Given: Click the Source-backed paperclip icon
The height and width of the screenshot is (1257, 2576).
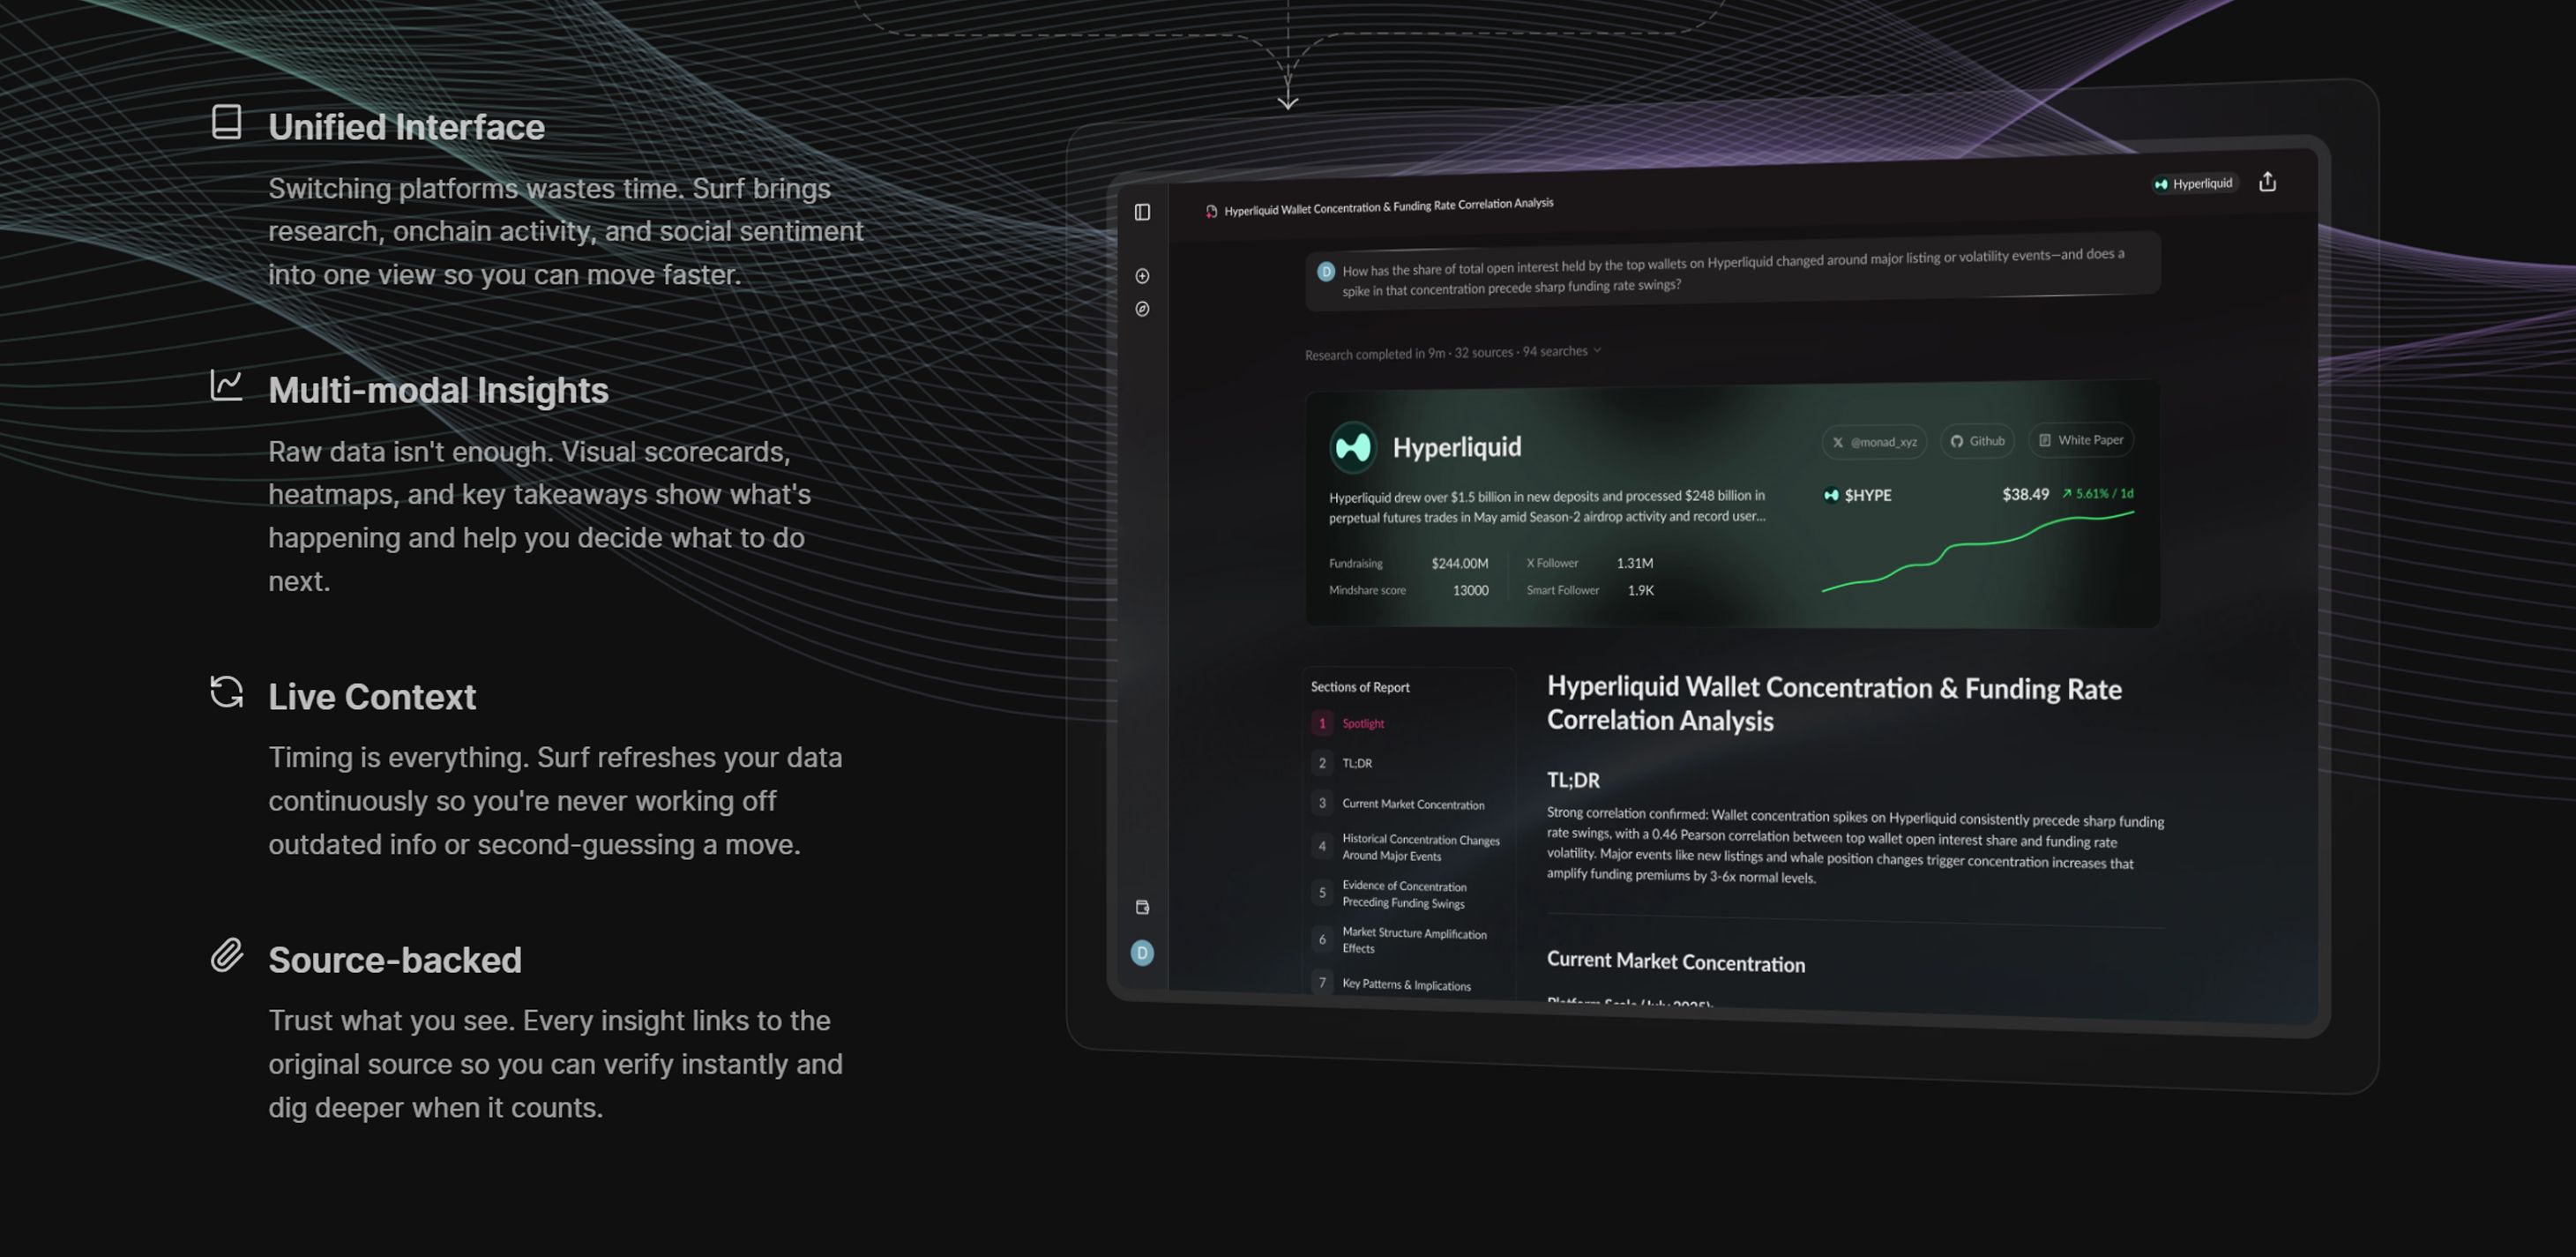Looking at the screenshot, I should pyautogui.click(x=227, y=955).
